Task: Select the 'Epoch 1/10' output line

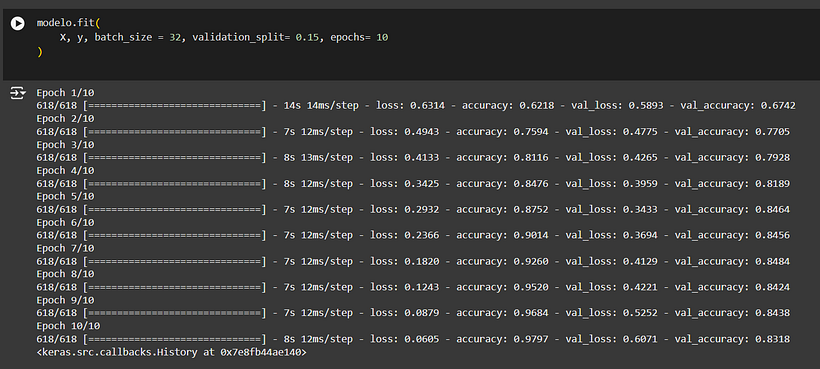Action: (x=65, y=93)
